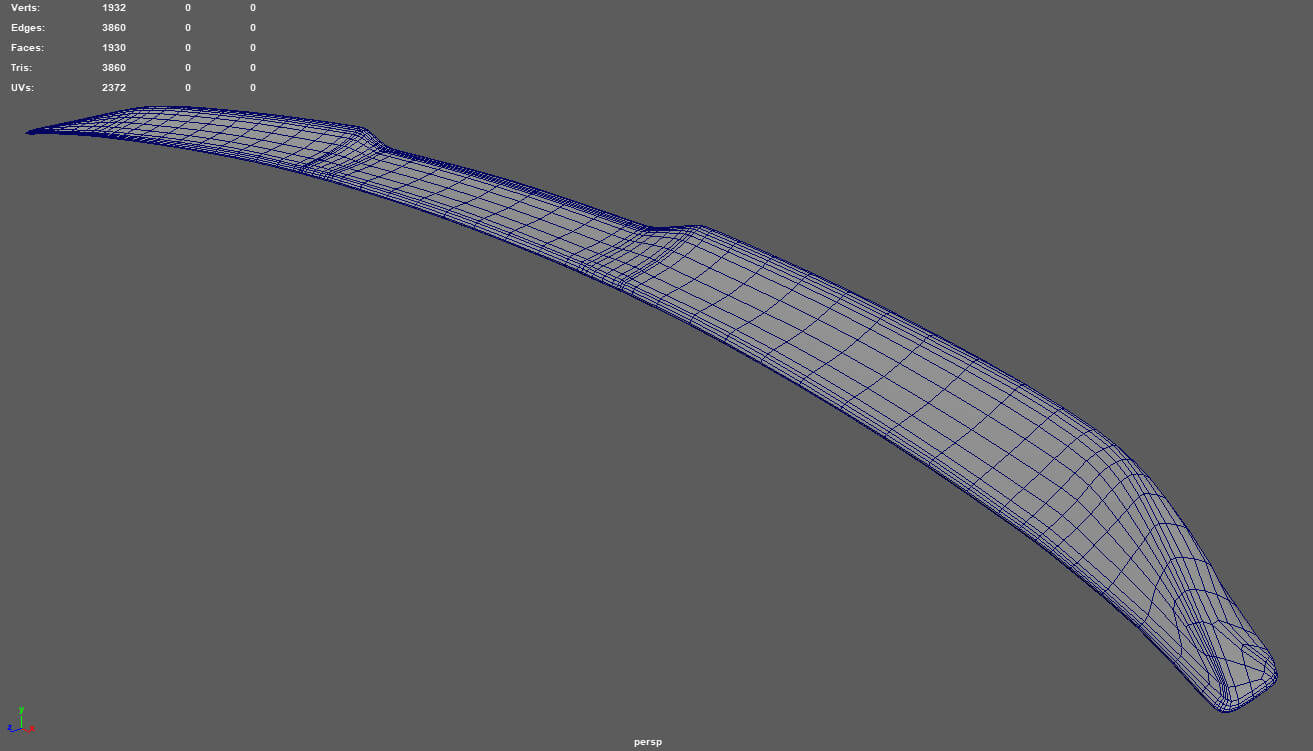Click the XYZ axis orientation gizmo
Screen dimensions: 1313x751
point(19,722)
